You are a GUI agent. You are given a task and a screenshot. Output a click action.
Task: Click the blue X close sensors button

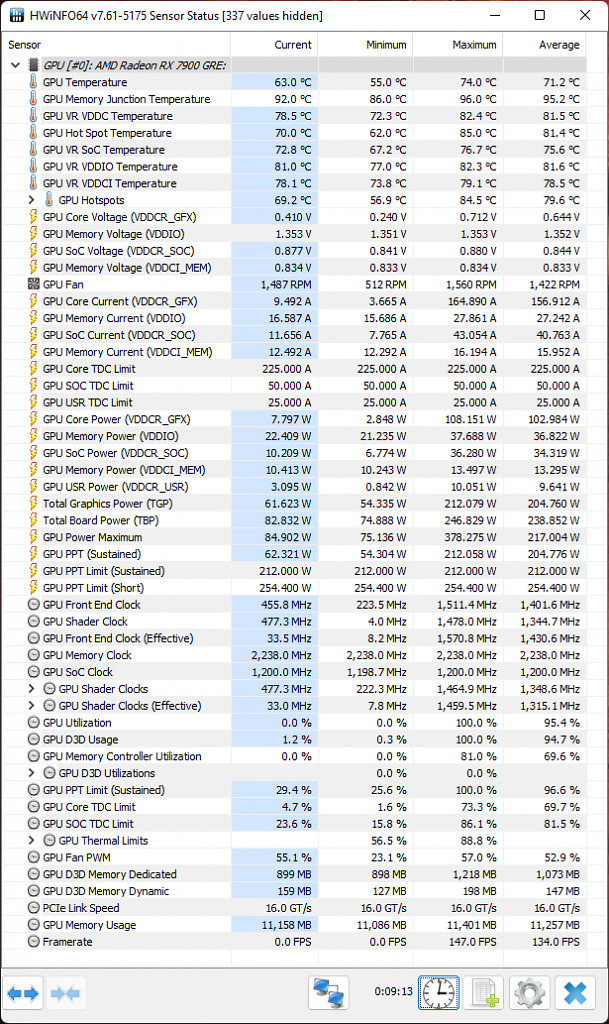pos(576,993)
